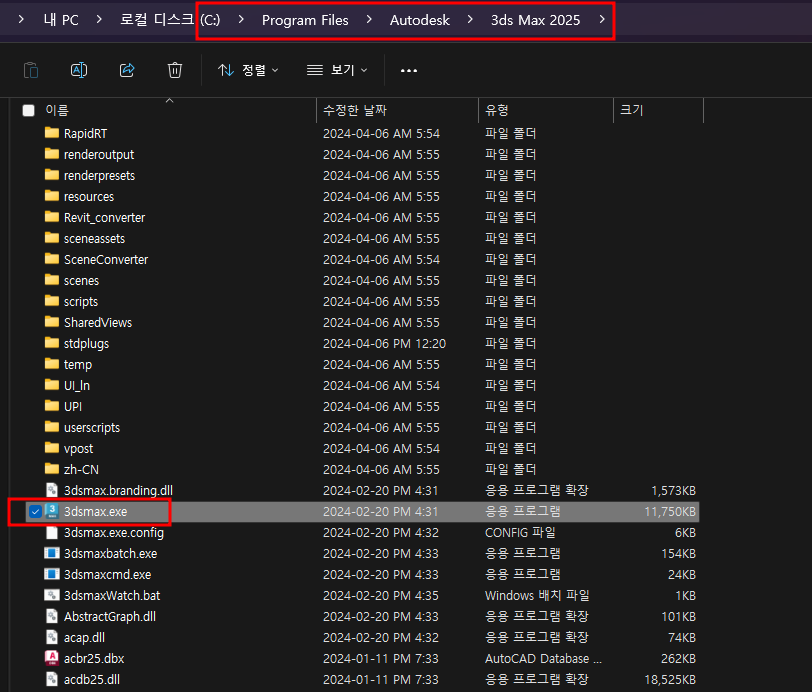Select the stdplugs folder icon
The width and height of the screenshot is (812, 692).
(52, 343)
